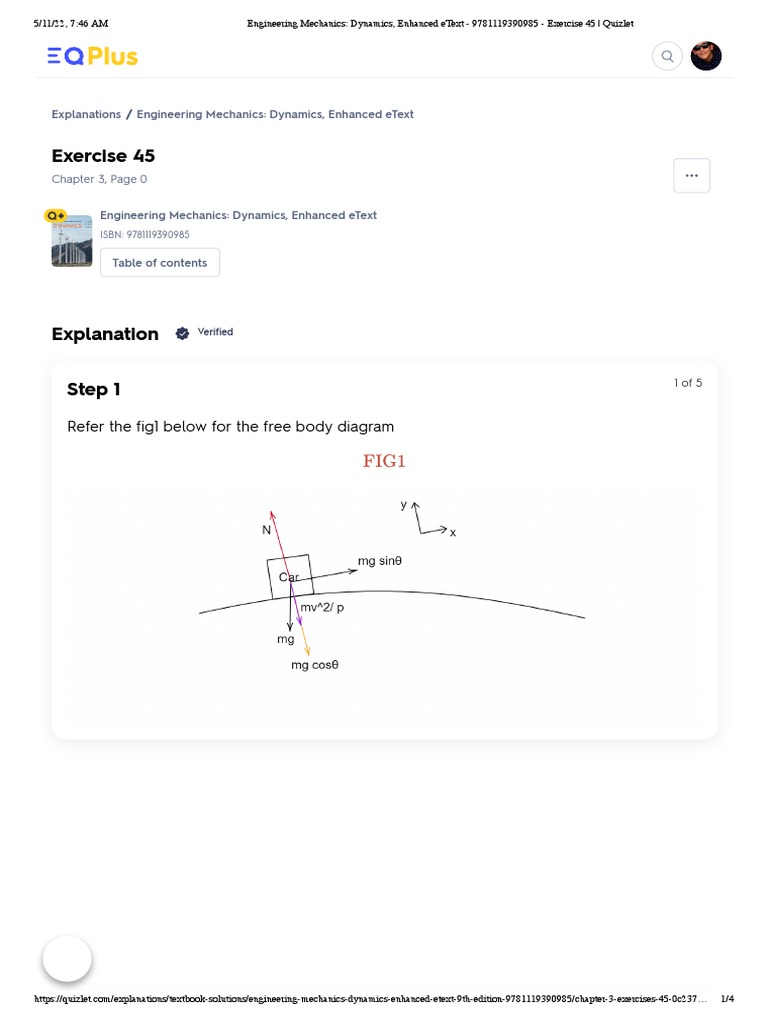The image size is (768, 1024).
Task: Select the red FIG1 figure title
Action: pos(384,461)
